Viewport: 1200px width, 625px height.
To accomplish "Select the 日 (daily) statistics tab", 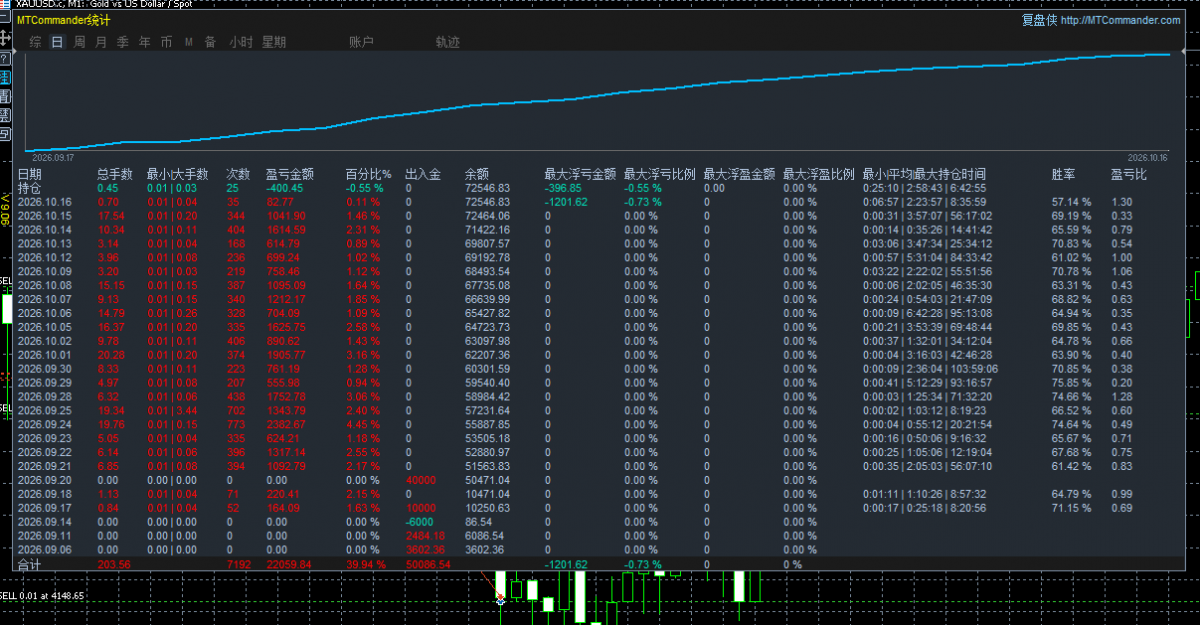I will [57, 42].
